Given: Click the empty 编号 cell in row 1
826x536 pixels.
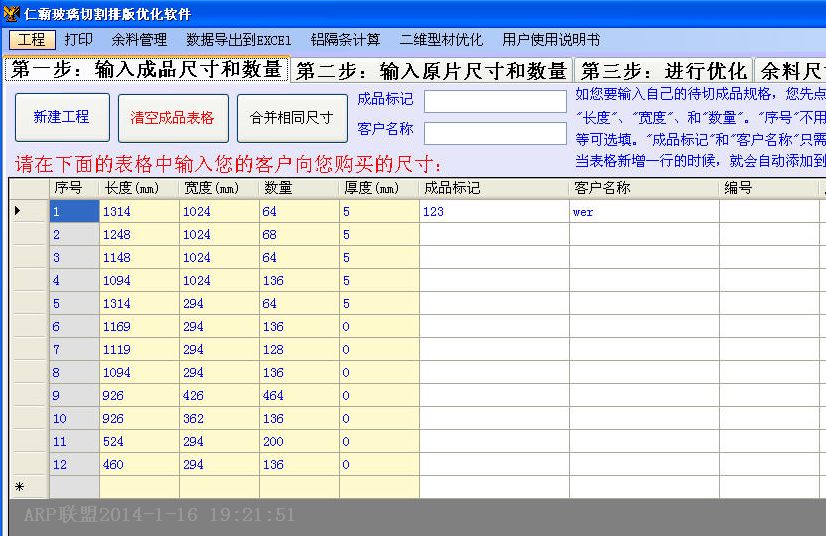Looking at the screenshot, I should [x=769, y=211].
